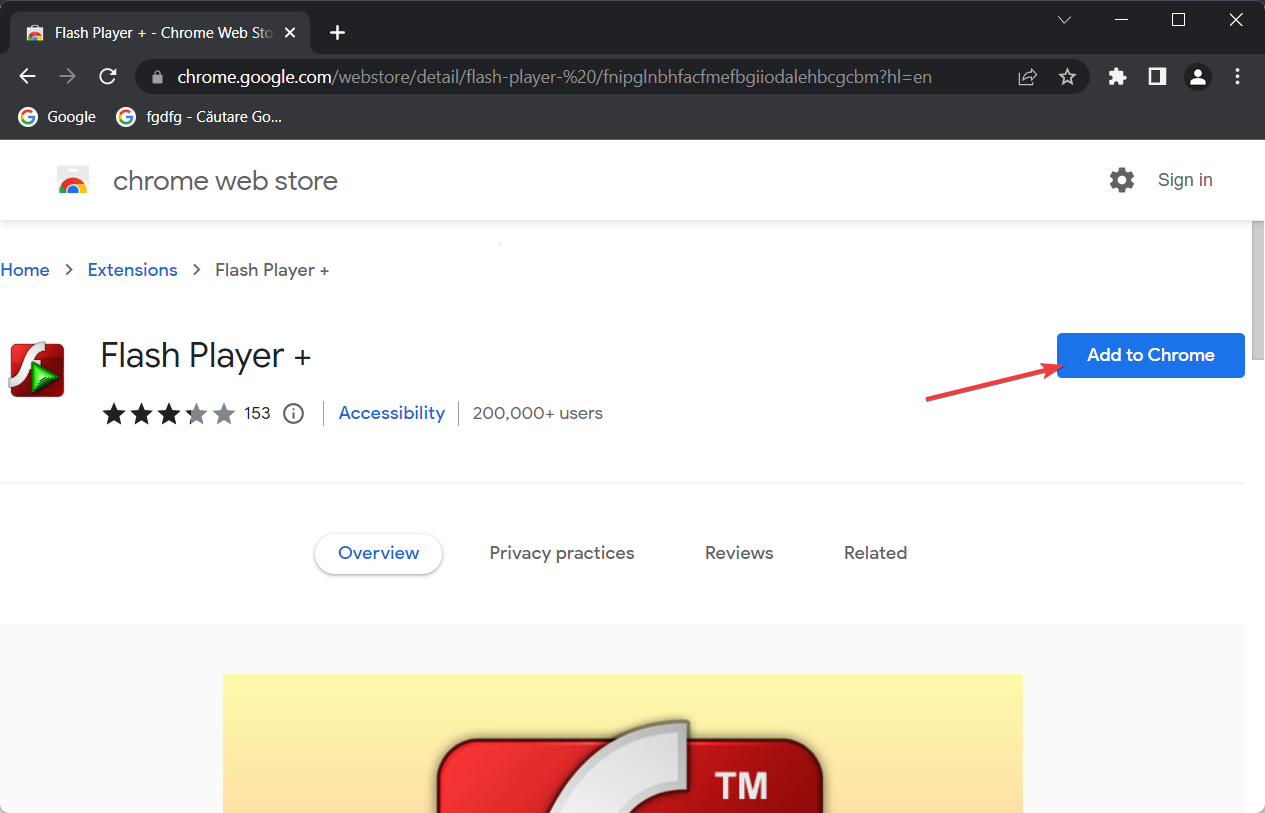
Task: Click the 200,000+ users text
Action: (x=538, y=413)
